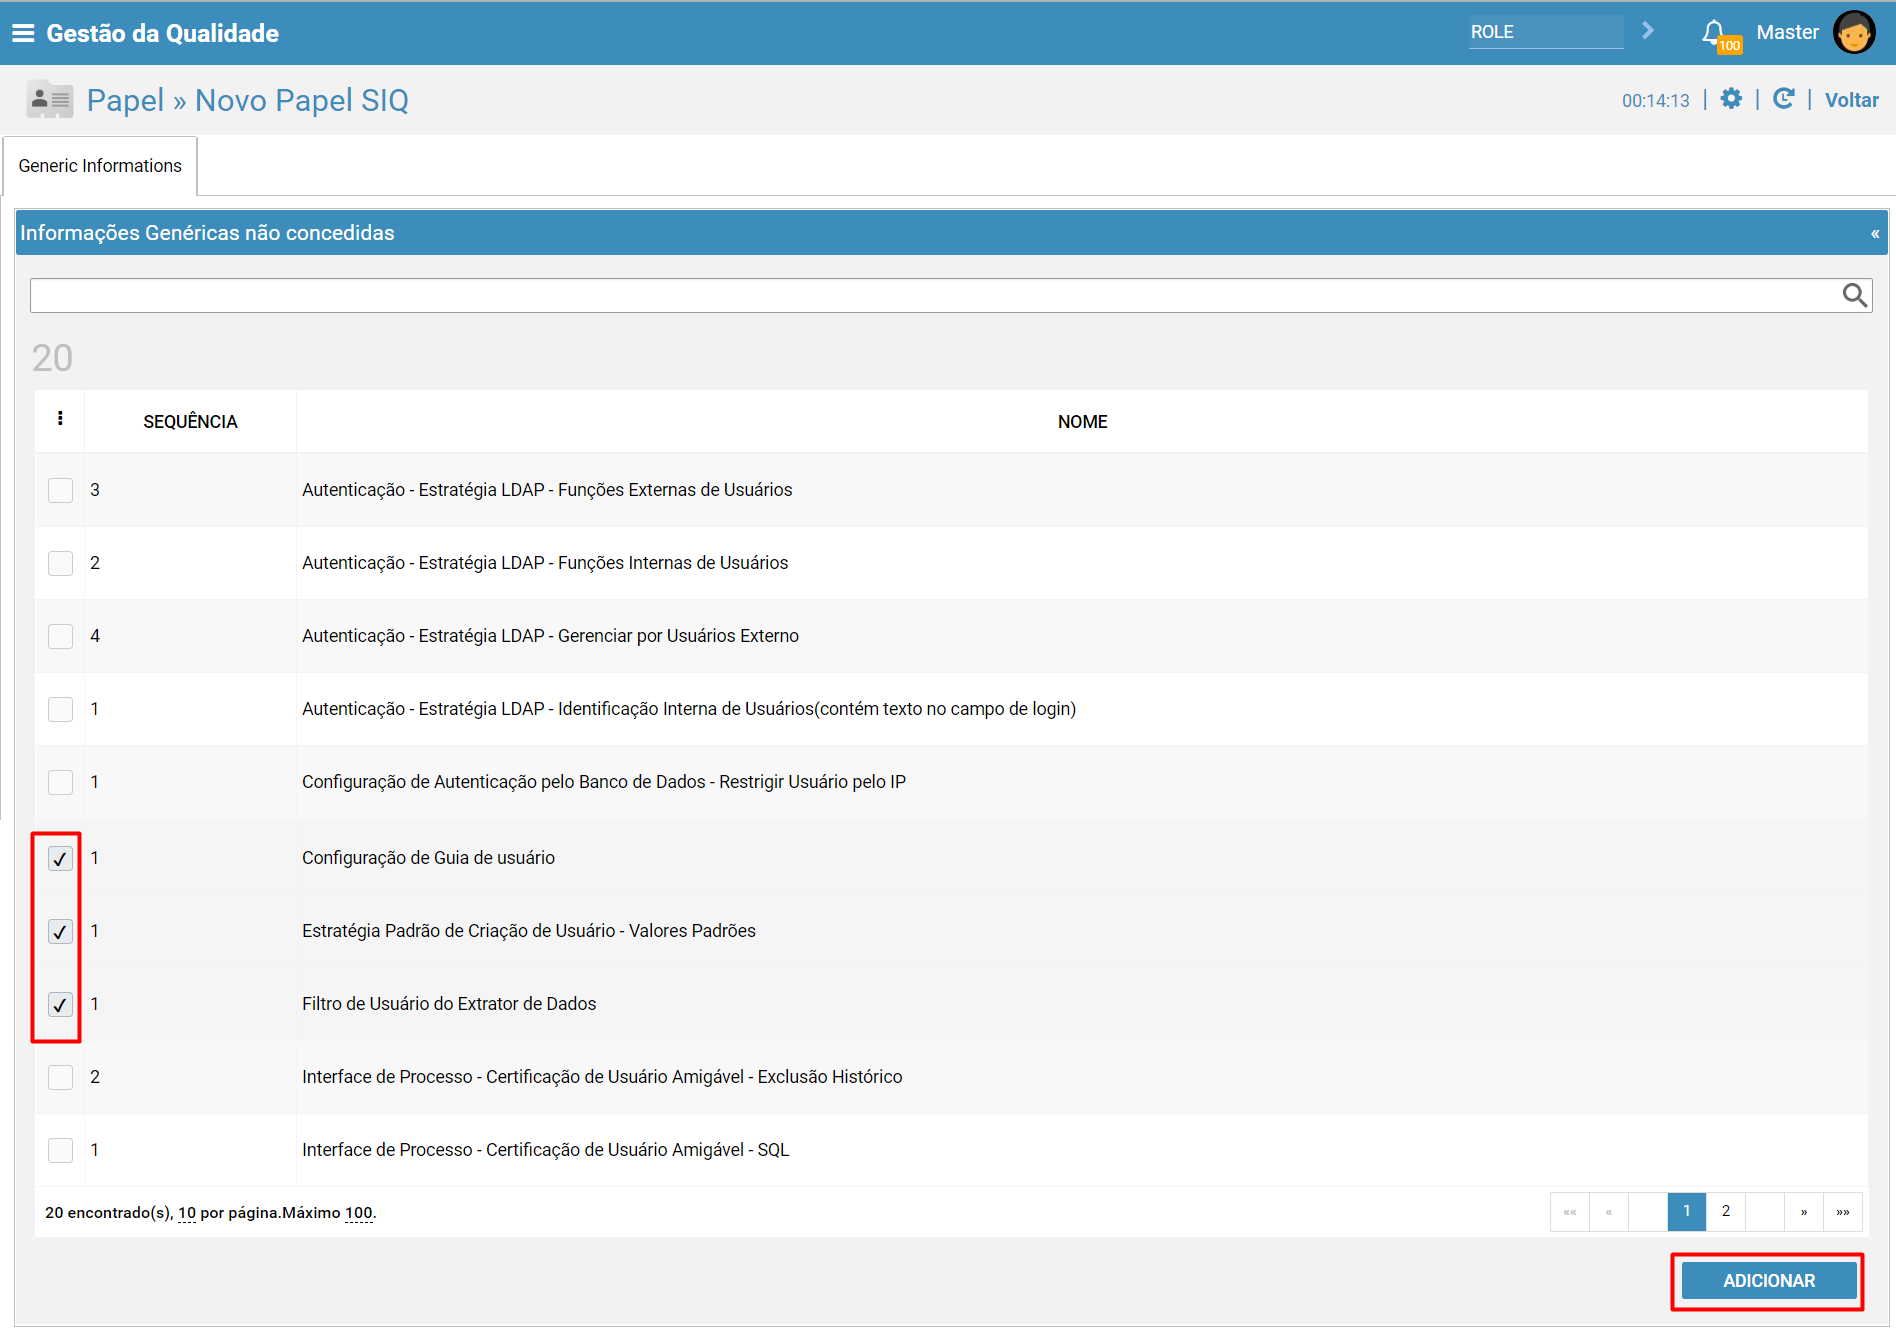The height and width of the screenshot is (1330, 1896).
Task: Collapse the Informações Genéricas não concedidas panel
Action: pos(1875,233)
